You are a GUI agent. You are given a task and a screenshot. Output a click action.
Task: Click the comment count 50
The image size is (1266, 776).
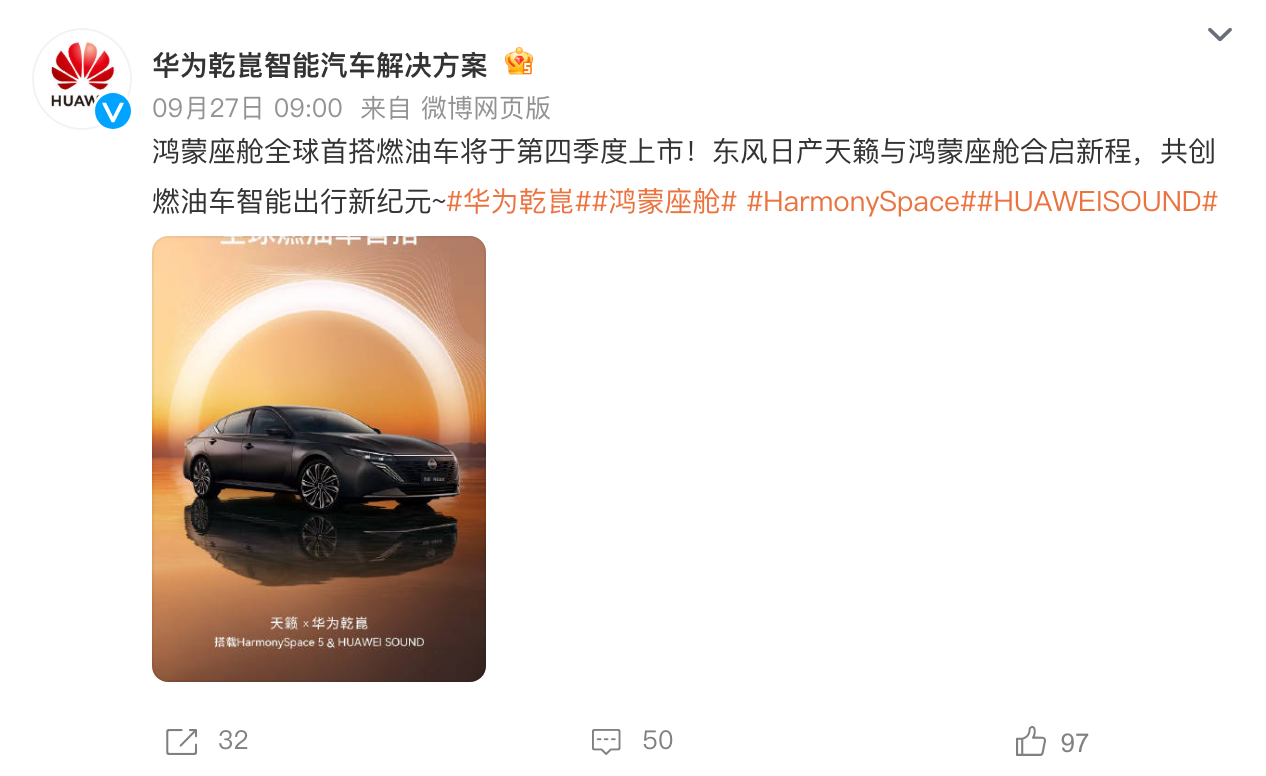click(657, 741)
